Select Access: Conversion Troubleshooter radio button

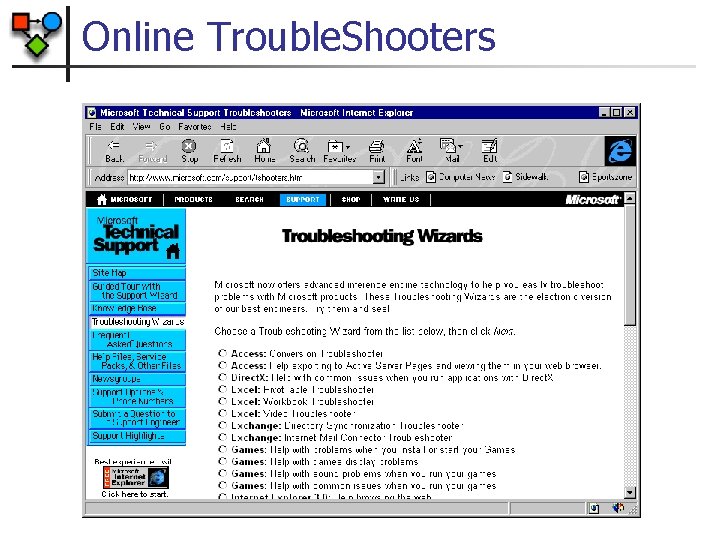click(223, 353)
